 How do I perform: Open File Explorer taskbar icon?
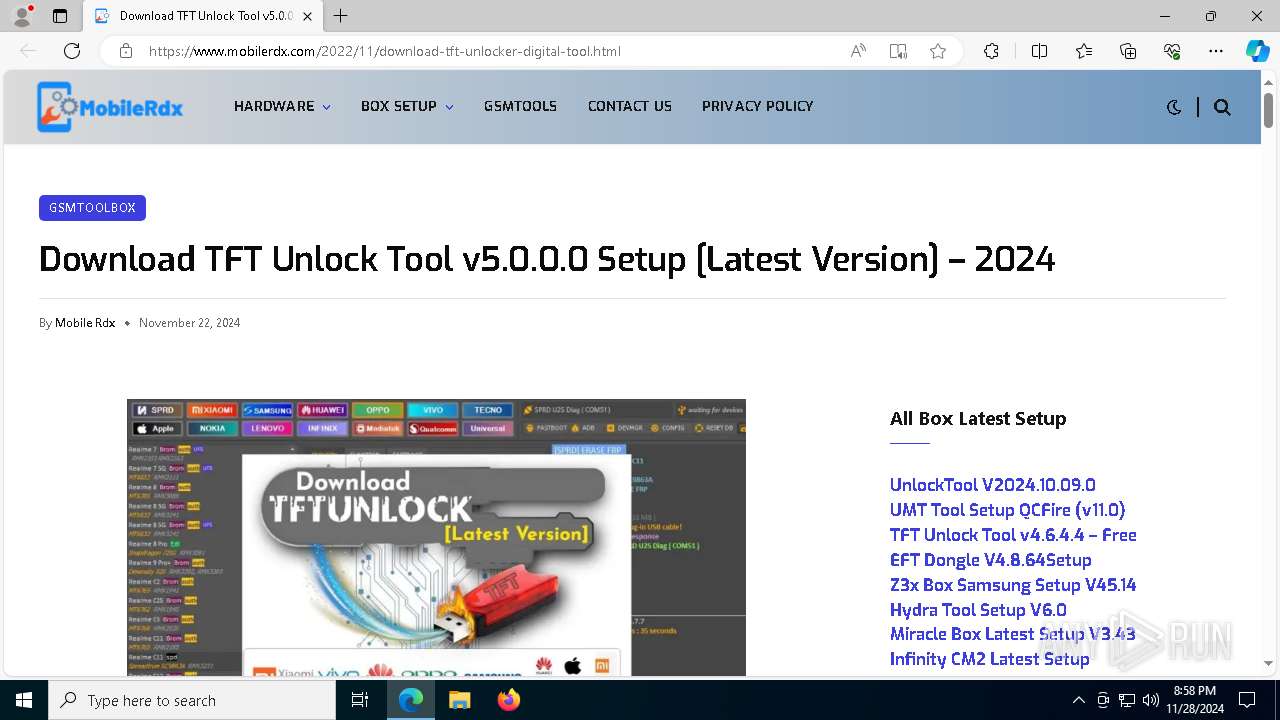459,700
